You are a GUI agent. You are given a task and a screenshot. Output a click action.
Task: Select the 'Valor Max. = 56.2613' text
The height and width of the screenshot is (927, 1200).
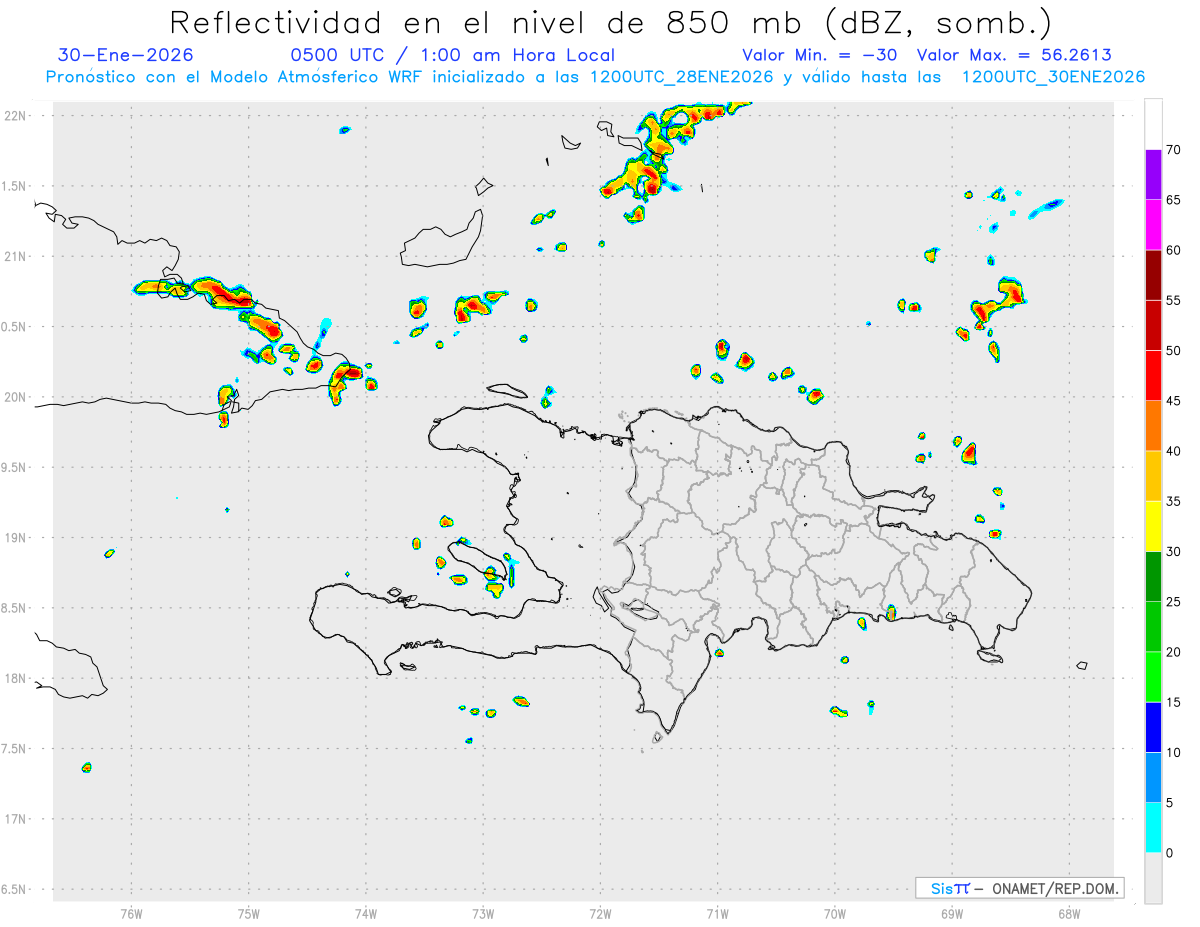[x=1014, y=55]
